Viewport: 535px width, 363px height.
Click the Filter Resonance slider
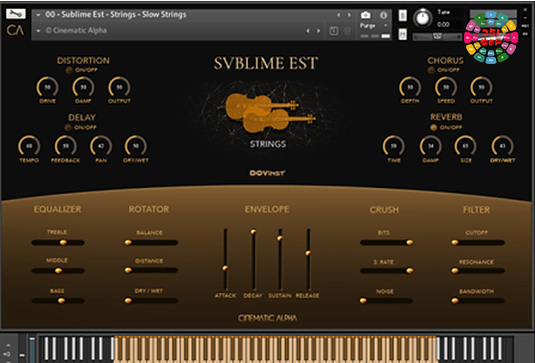point(478,271)
